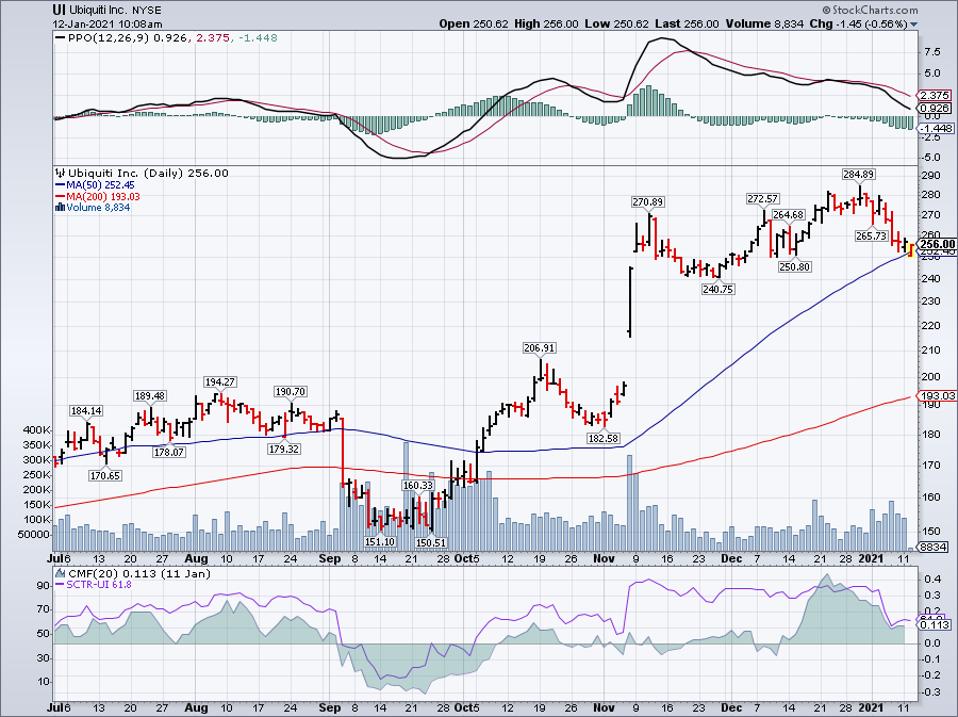958x717 pixels.
Task: Click the 184.14 price annotation
Action: click(86, 411)
